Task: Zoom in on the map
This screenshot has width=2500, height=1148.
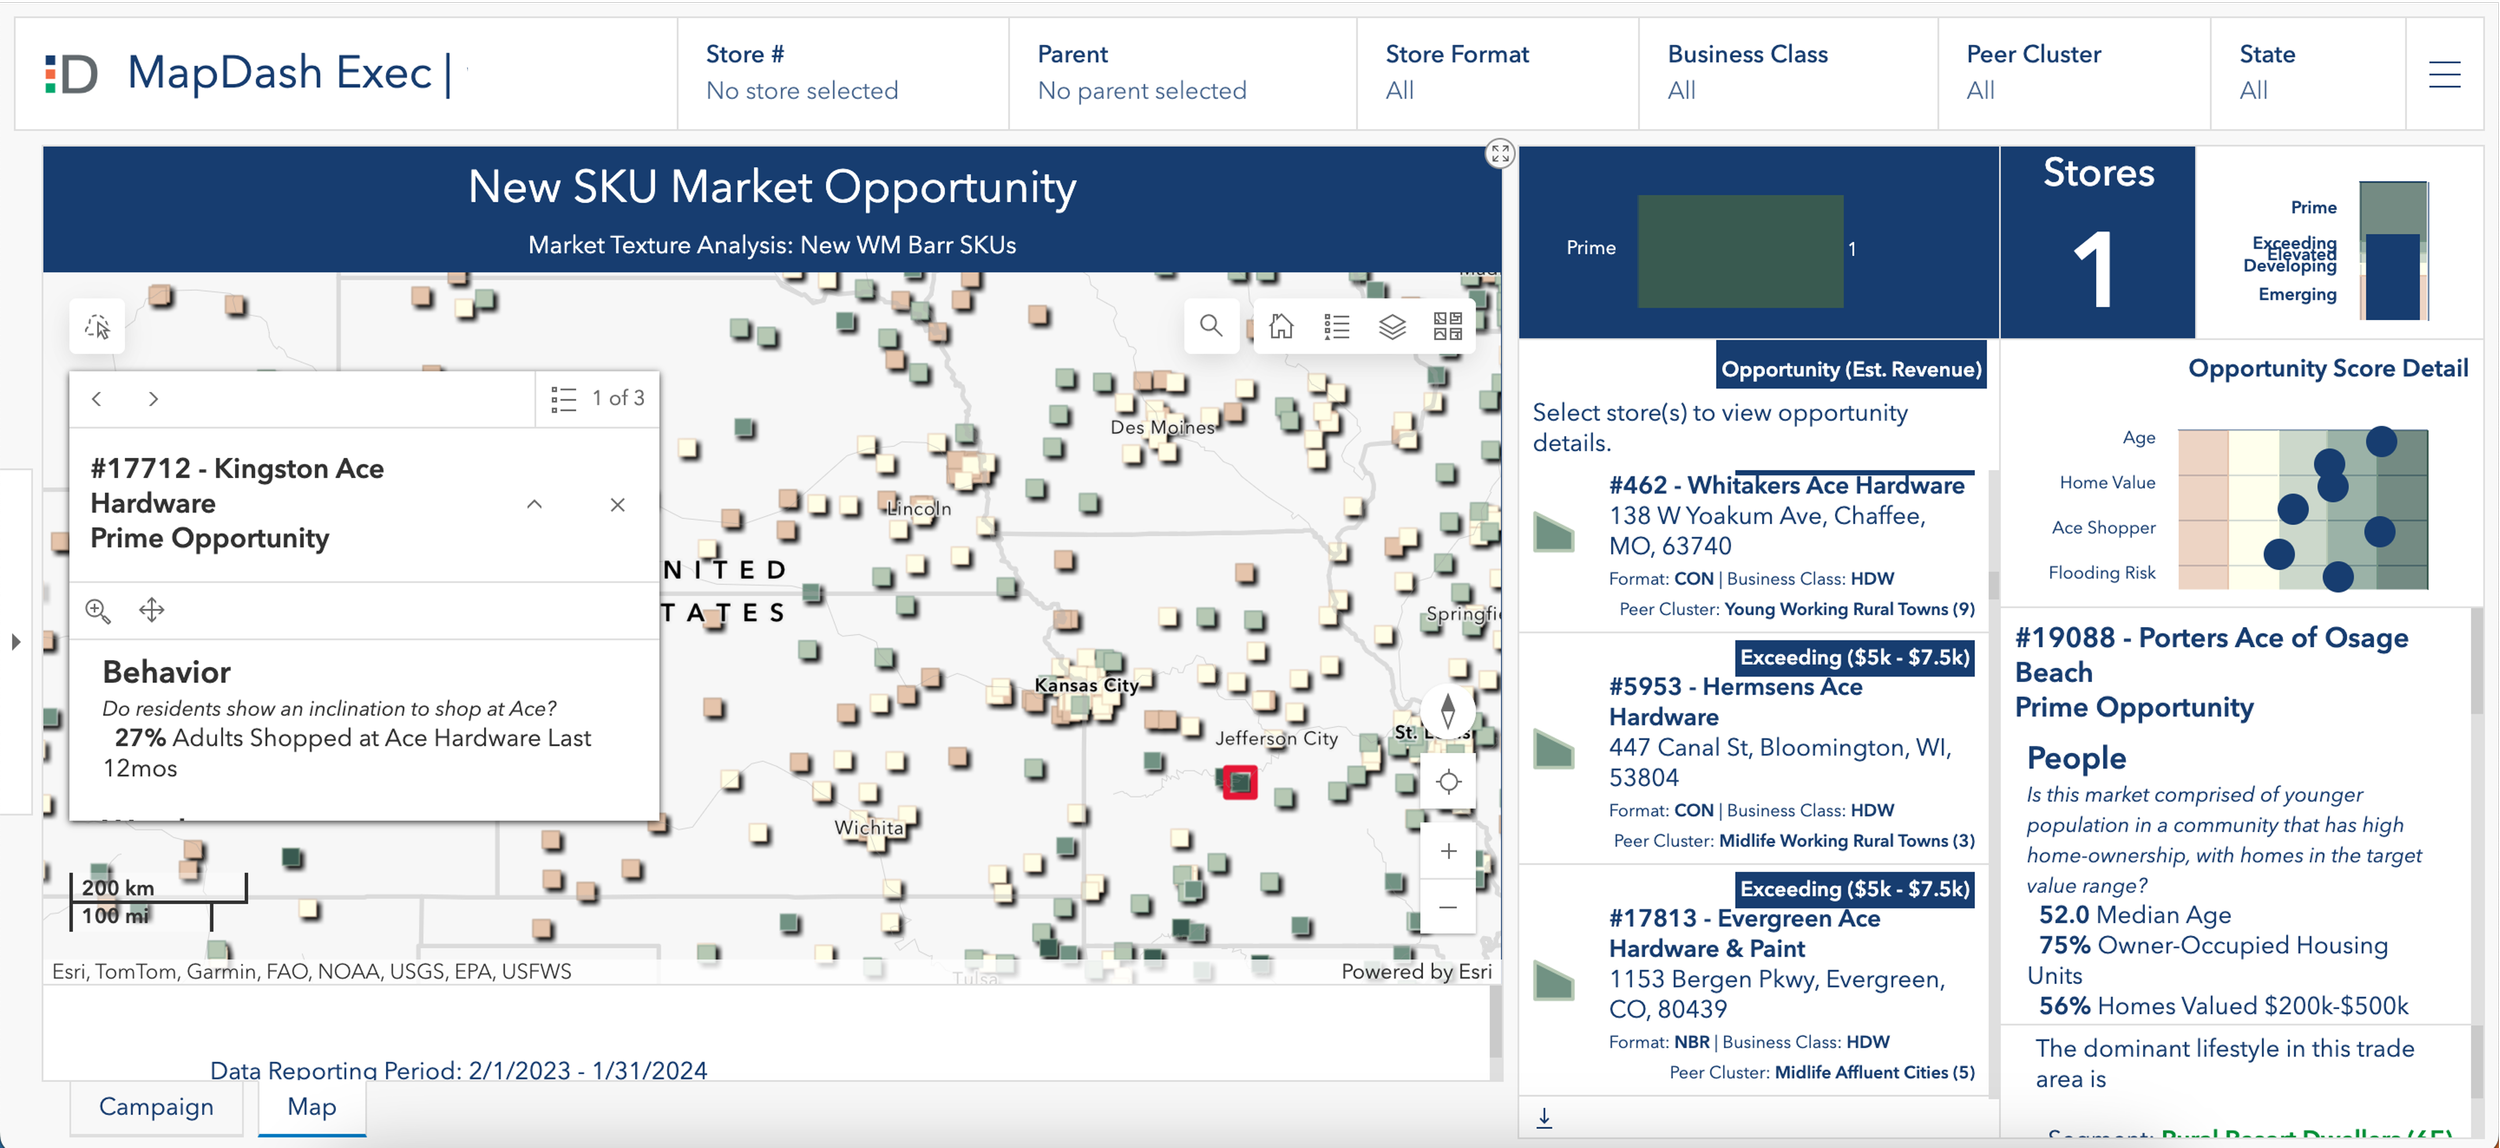Action: [1447, 851]
